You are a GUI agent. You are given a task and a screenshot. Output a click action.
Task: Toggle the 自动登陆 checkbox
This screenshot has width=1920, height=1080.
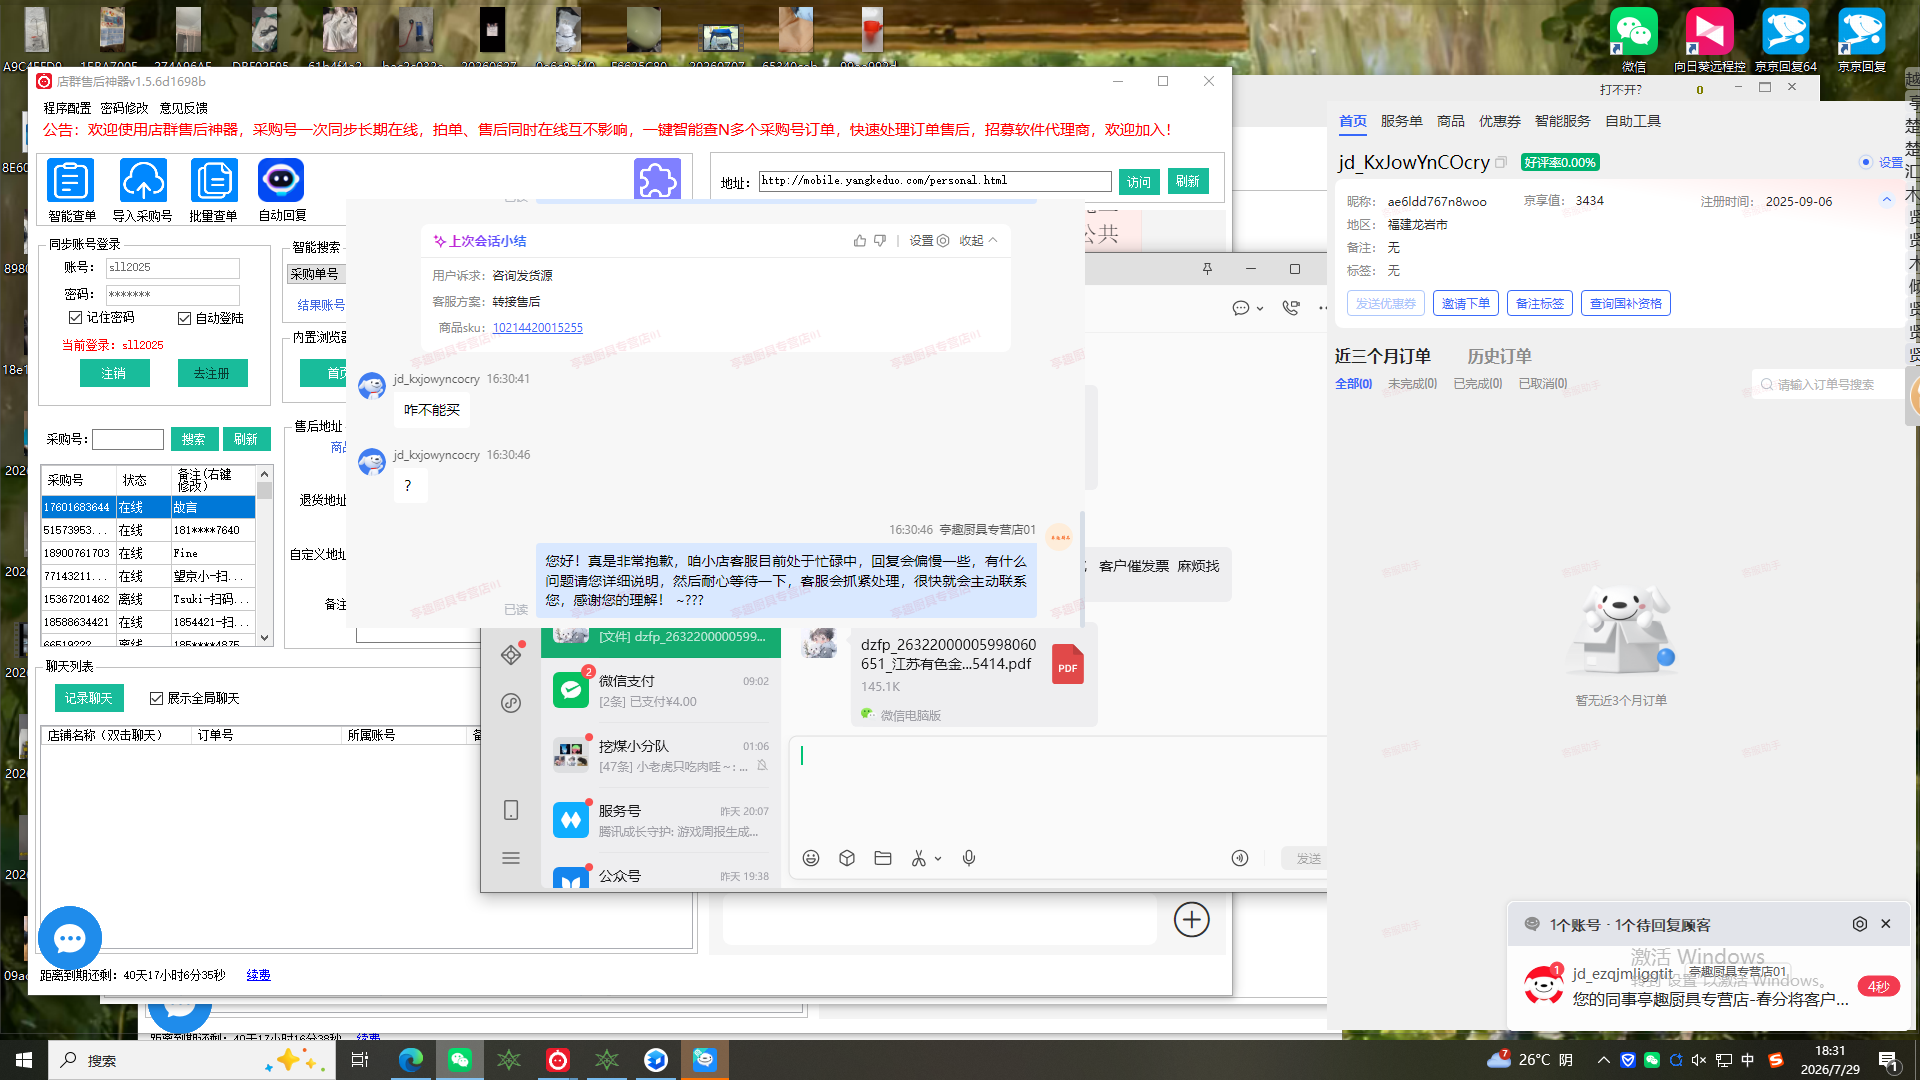[x=184, y=318]
